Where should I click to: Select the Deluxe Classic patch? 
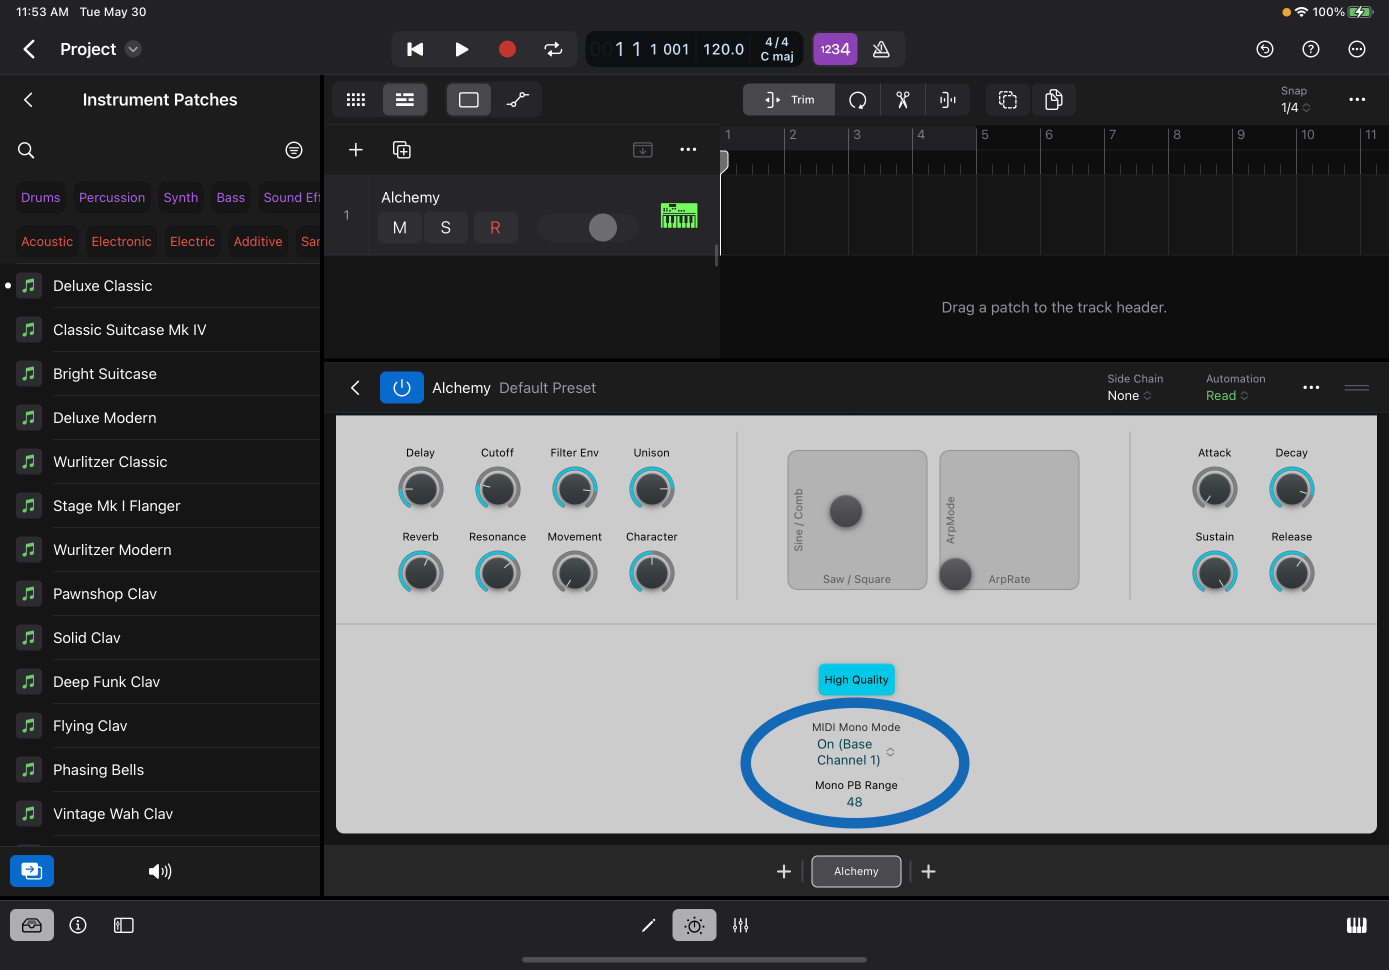click(160, 286)
